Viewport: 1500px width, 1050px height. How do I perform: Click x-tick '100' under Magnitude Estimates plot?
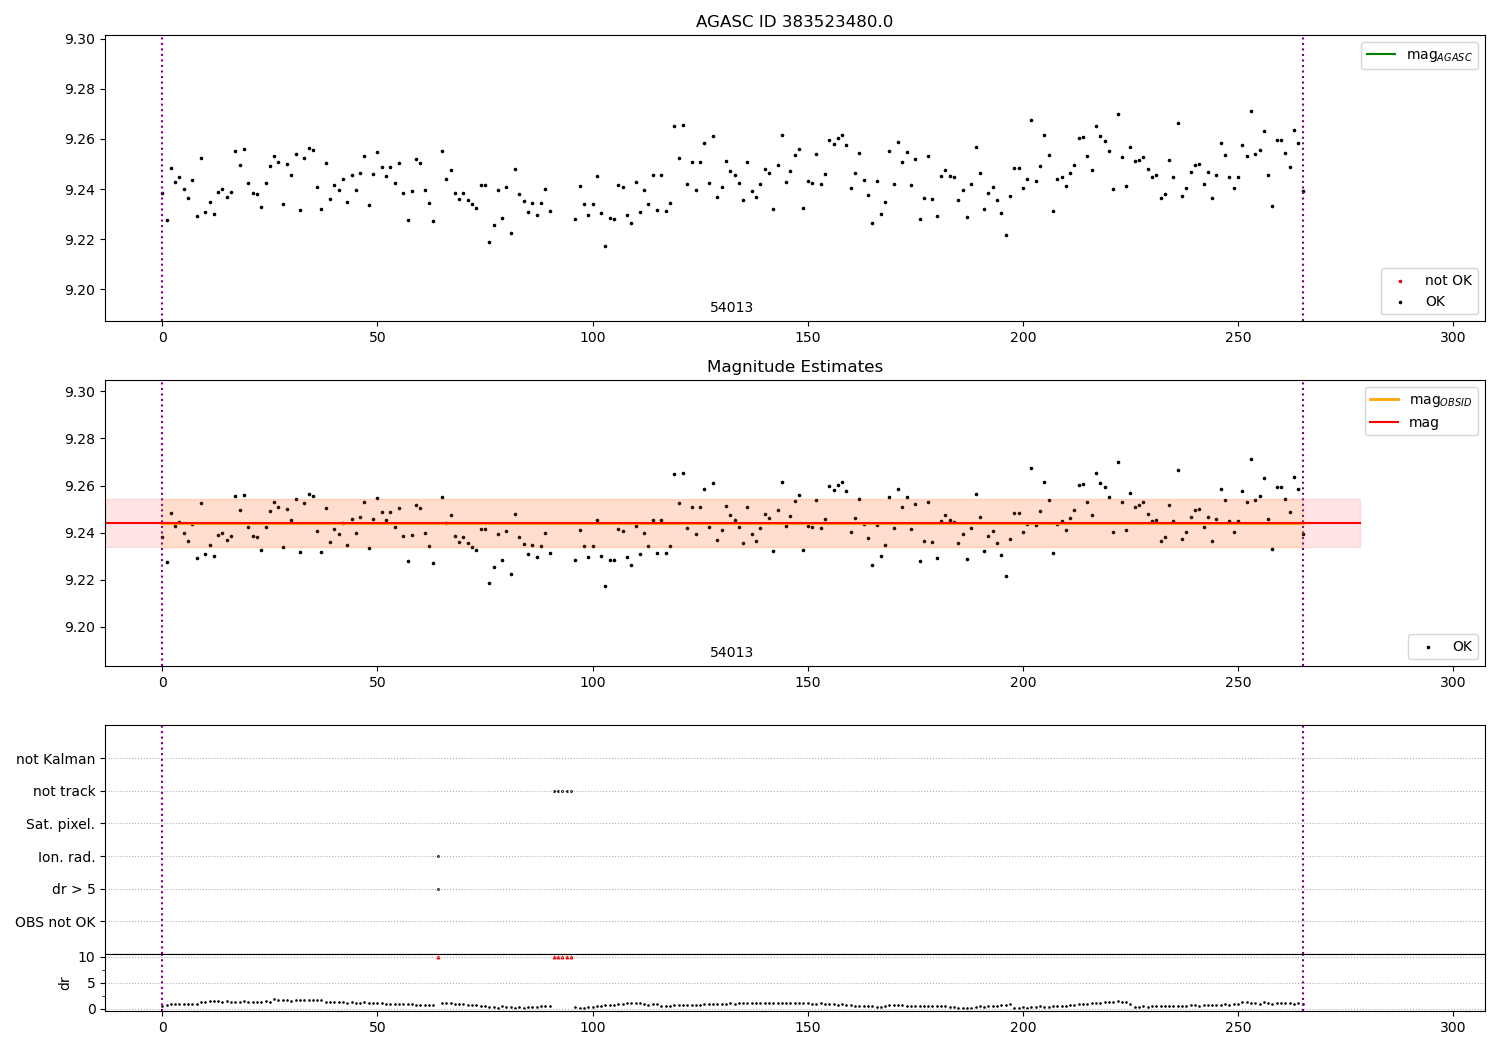pyautogui.click(x=592, y=683)
